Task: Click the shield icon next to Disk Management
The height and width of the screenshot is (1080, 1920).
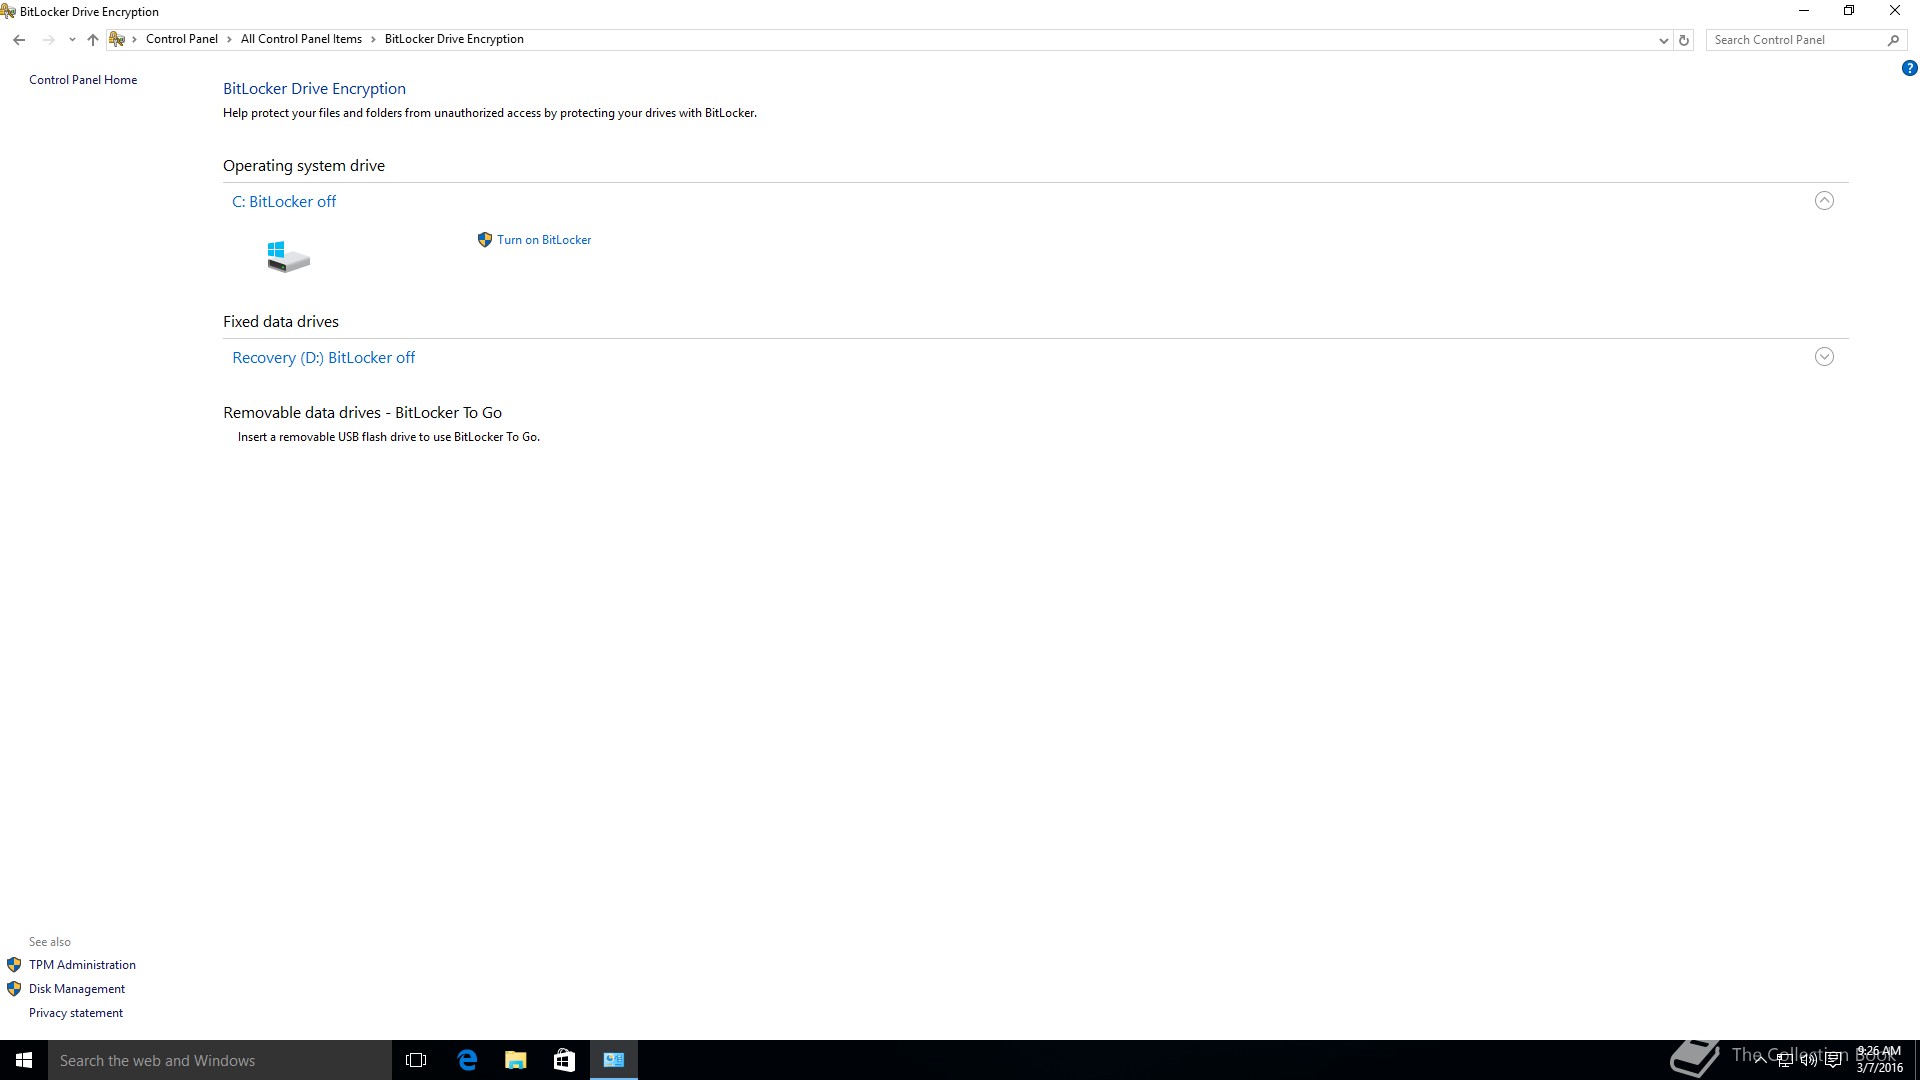Action: [14, 989]
